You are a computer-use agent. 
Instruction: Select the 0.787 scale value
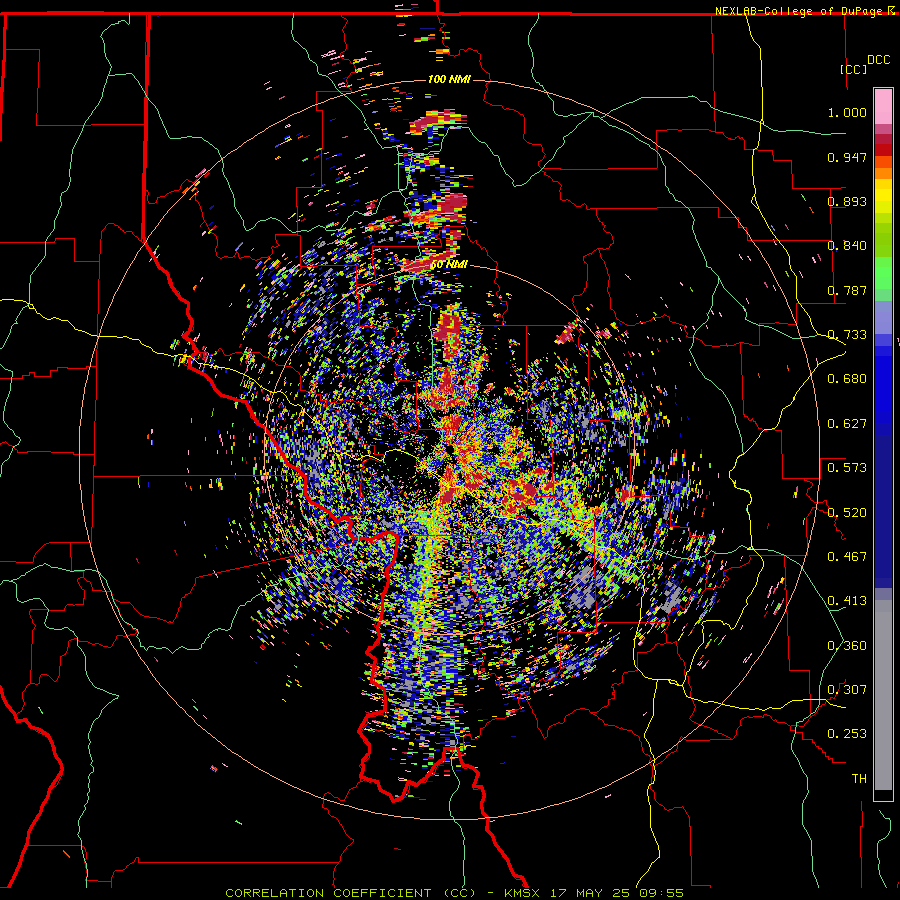(x=847, y=290)
